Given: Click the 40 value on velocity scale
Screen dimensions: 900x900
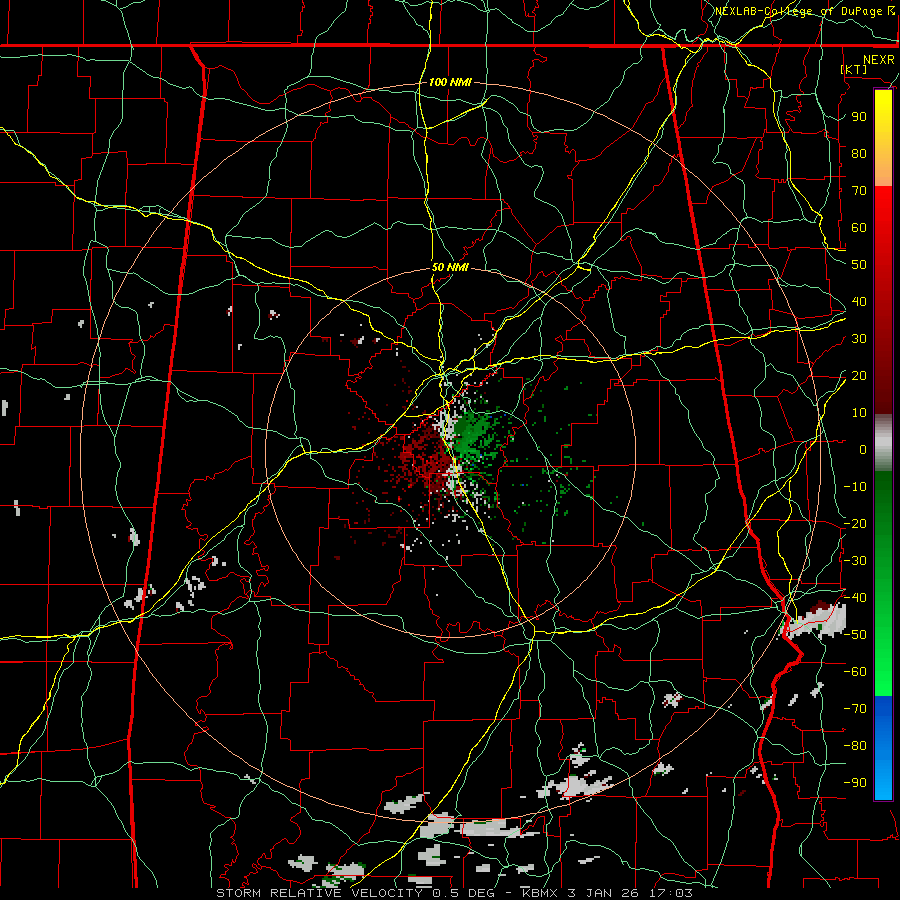Looking at the screenshot, I should [859, 301].
